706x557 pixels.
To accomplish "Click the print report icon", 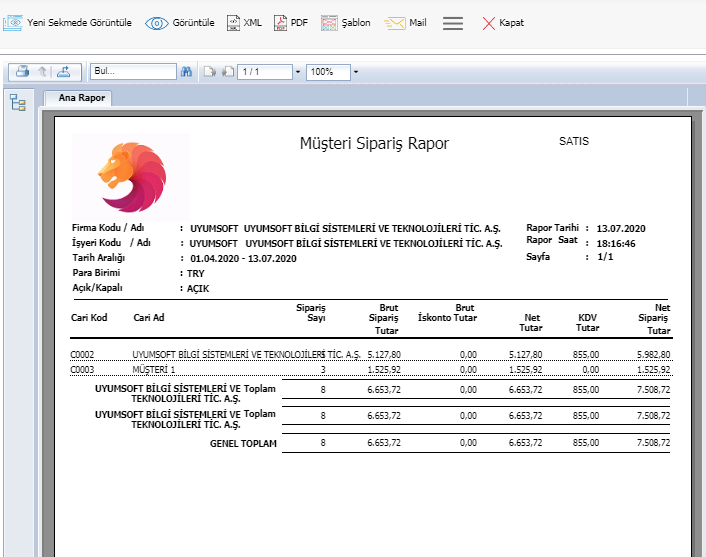I will tap(21, 72).
